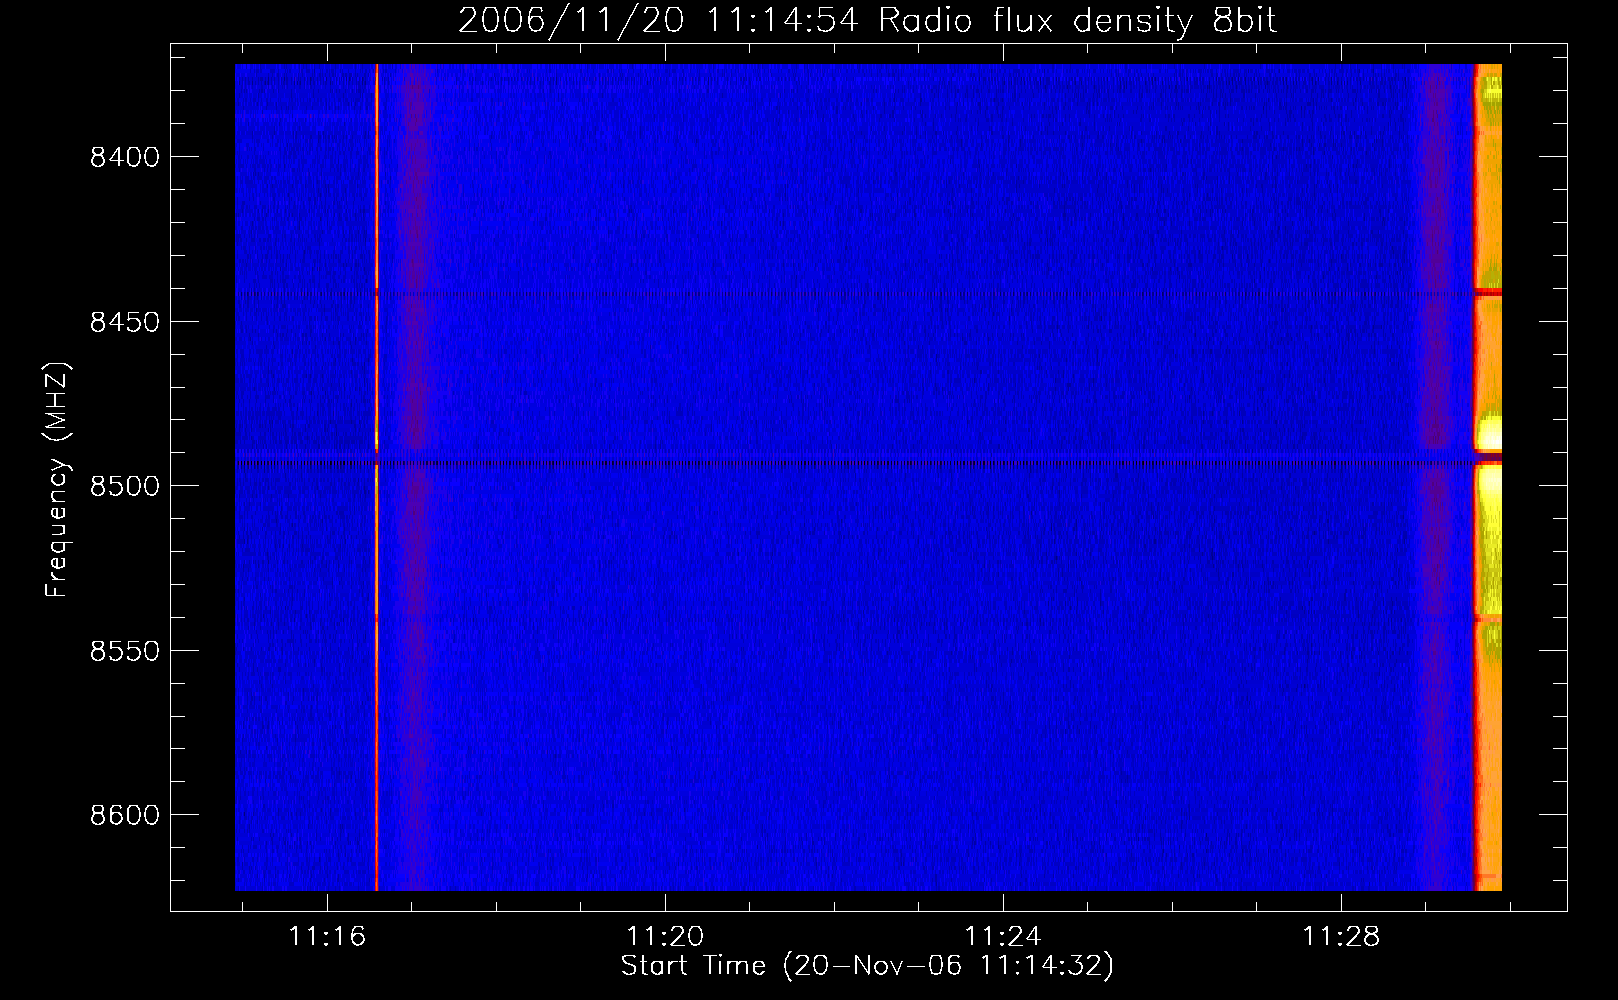
Task: Click the plot title "Radio flux density 8bit"
Action: 1077,21
